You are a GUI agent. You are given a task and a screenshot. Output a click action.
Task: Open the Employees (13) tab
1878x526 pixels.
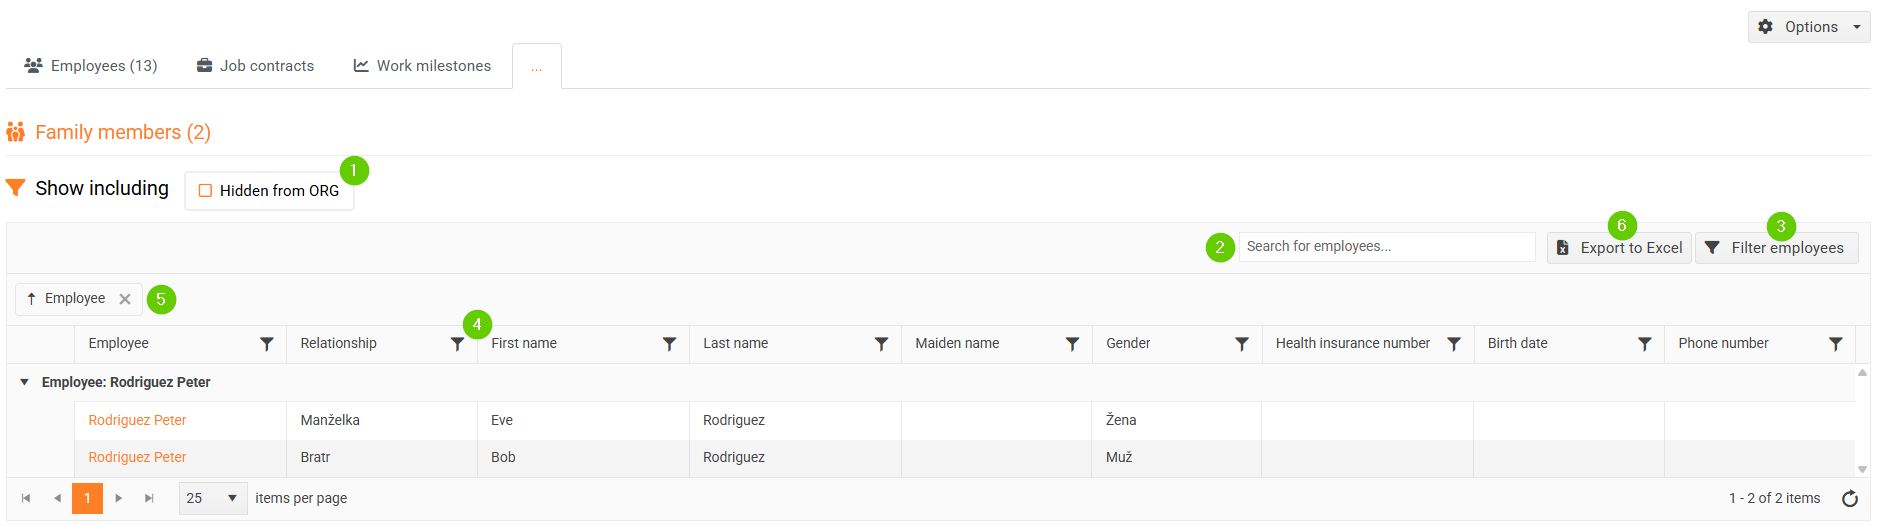pyautogui.click(x=91, y=66)
